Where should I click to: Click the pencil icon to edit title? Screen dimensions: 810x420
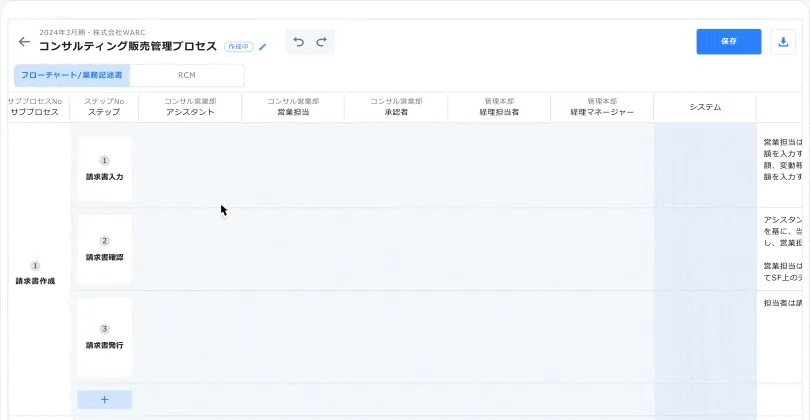(x=263, y=46)
